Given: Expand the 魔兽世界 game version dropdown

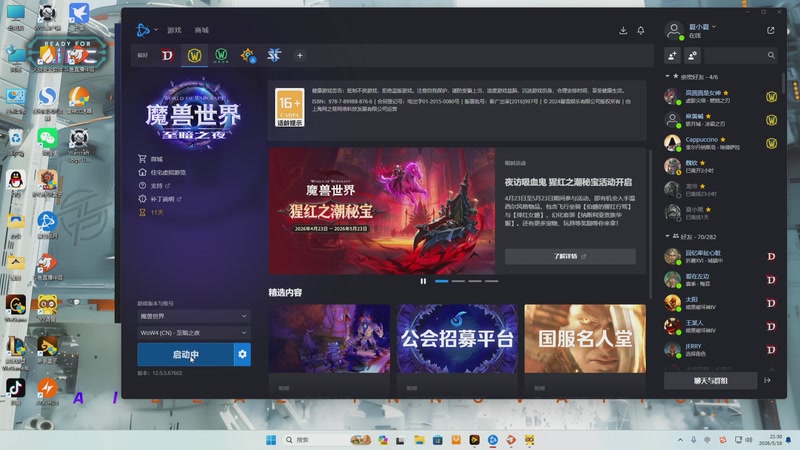Looking at the screenshot, I should point(194,316).
